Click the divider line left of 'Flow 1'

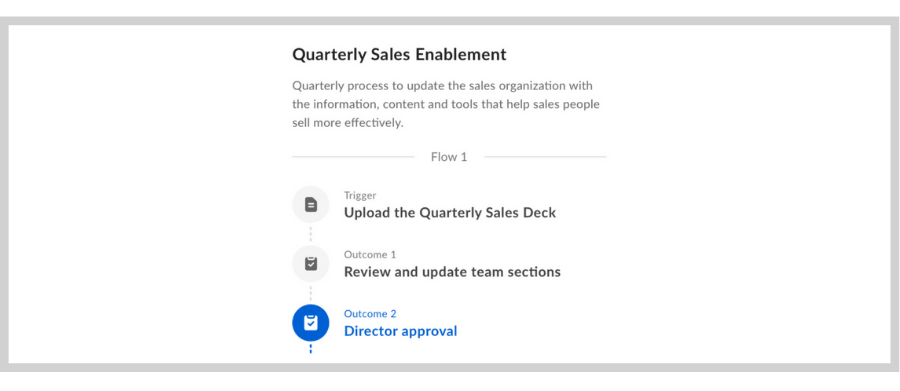pyautogui.click(x=353, y=157)
